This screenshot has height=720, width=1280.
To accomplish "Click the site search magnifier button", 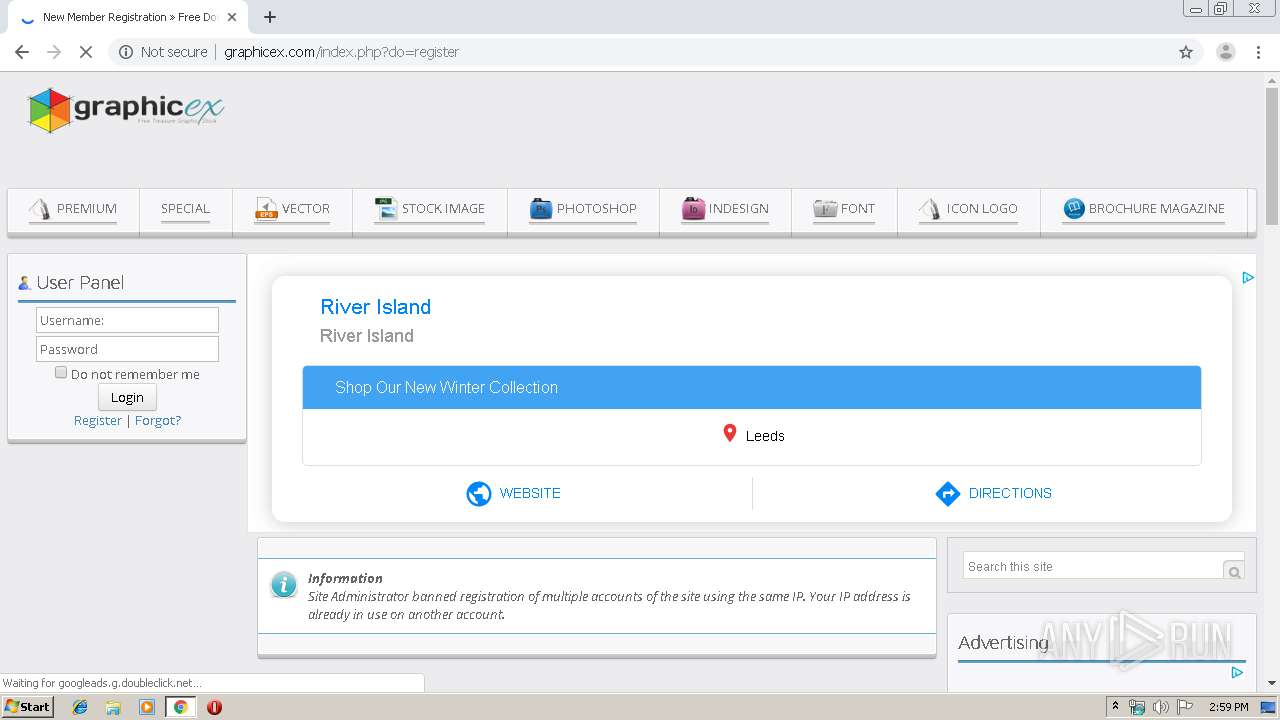I will click(1234, 571).
